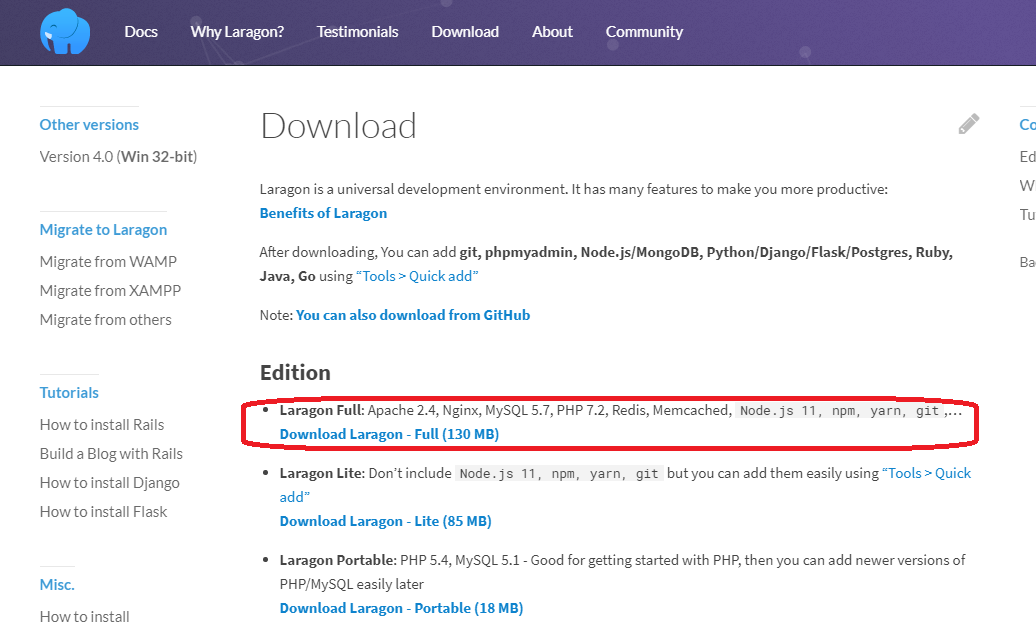The image size is (1036, 642).
Task: Open the Why Laragon? nav item
Action: click(x=237, y=32)
